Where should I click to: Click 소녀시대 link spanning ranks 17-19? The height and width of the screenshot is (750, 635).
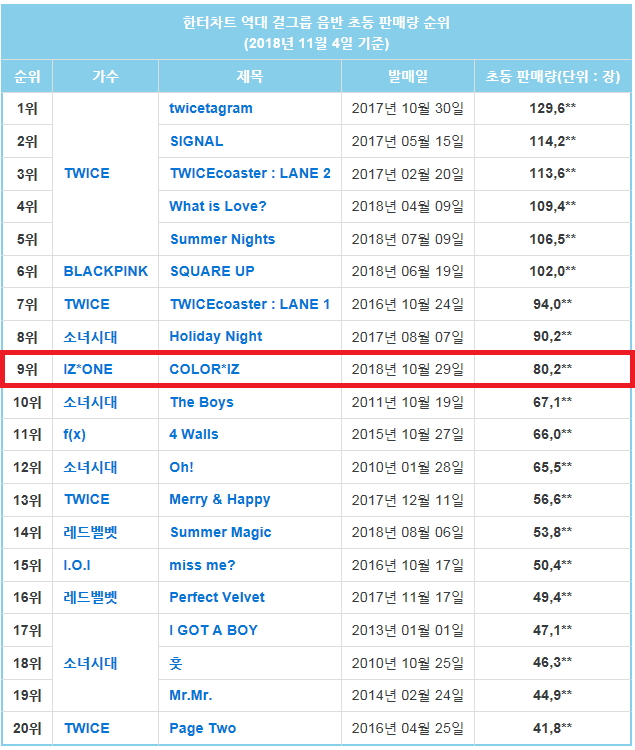(x=90, y=663)
